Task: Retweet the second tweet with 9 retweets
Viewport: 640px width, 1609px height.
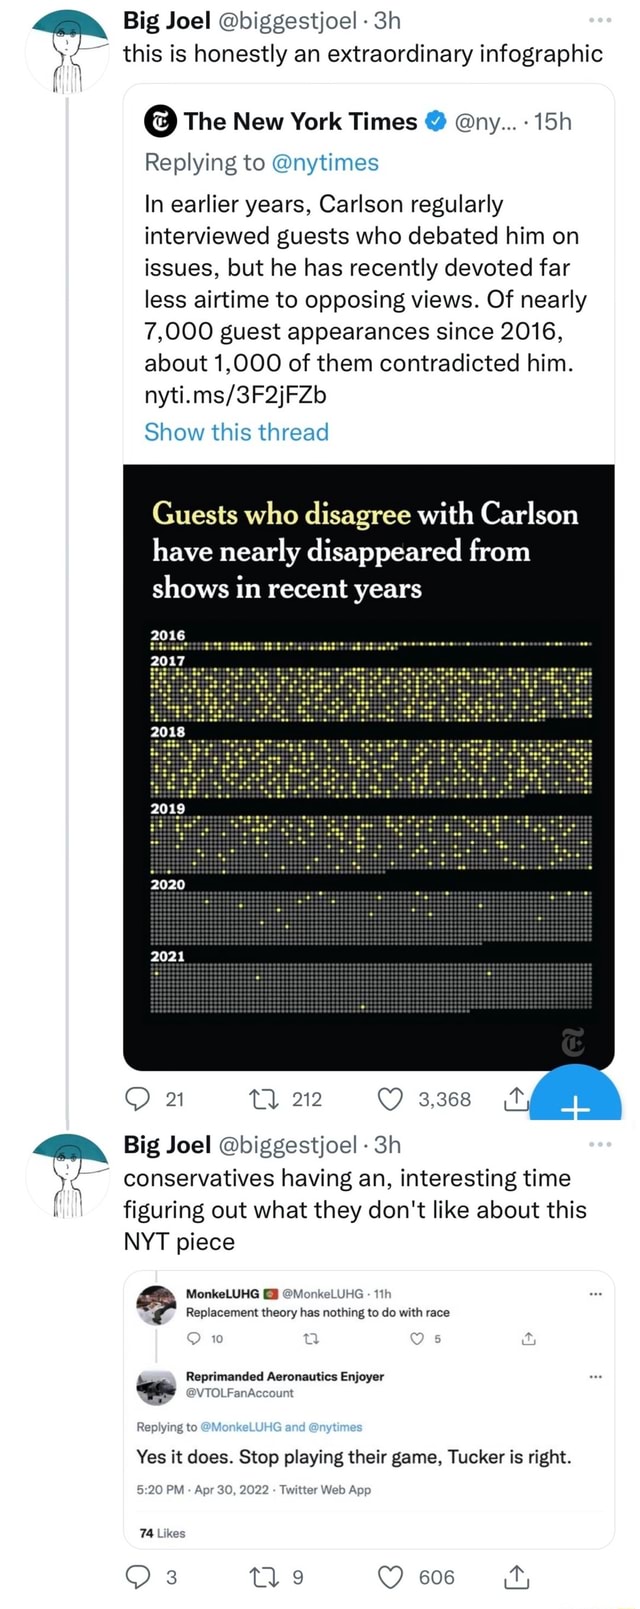Action: coord(262,1577)
